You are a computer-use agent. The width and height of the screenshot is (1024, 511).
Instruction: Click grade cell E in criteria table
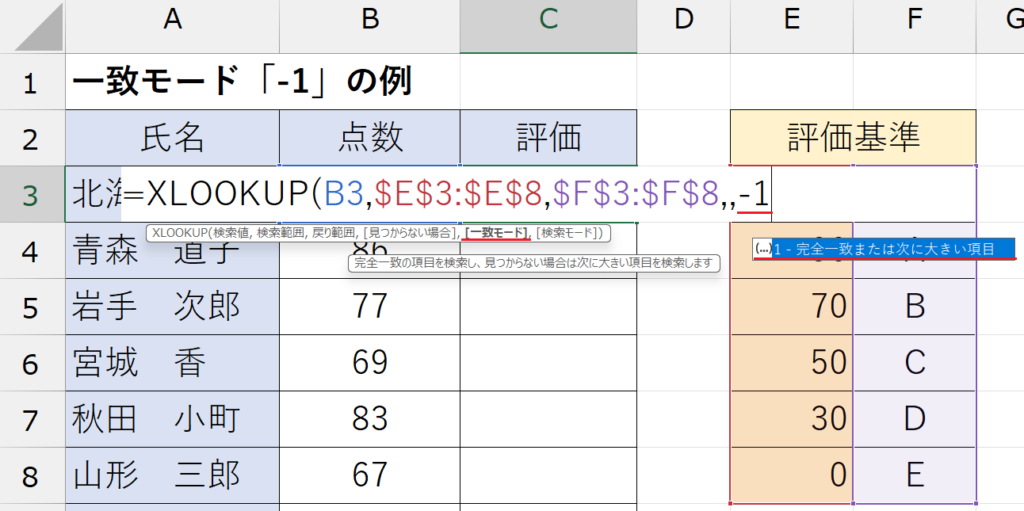point(915,475)
